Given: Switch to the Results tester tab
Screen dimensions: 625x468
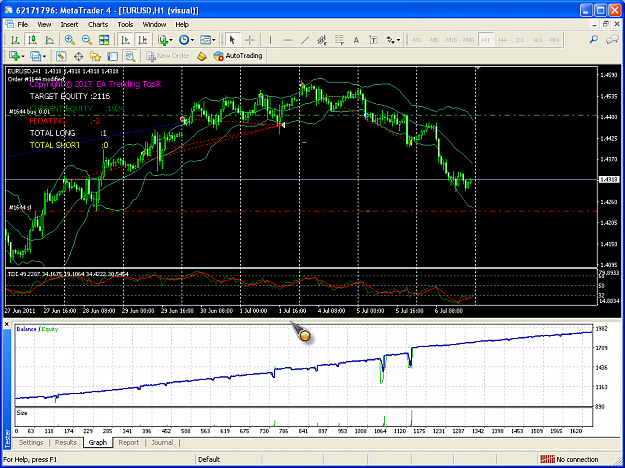Looking at the screenshot, I should point(66,442).
